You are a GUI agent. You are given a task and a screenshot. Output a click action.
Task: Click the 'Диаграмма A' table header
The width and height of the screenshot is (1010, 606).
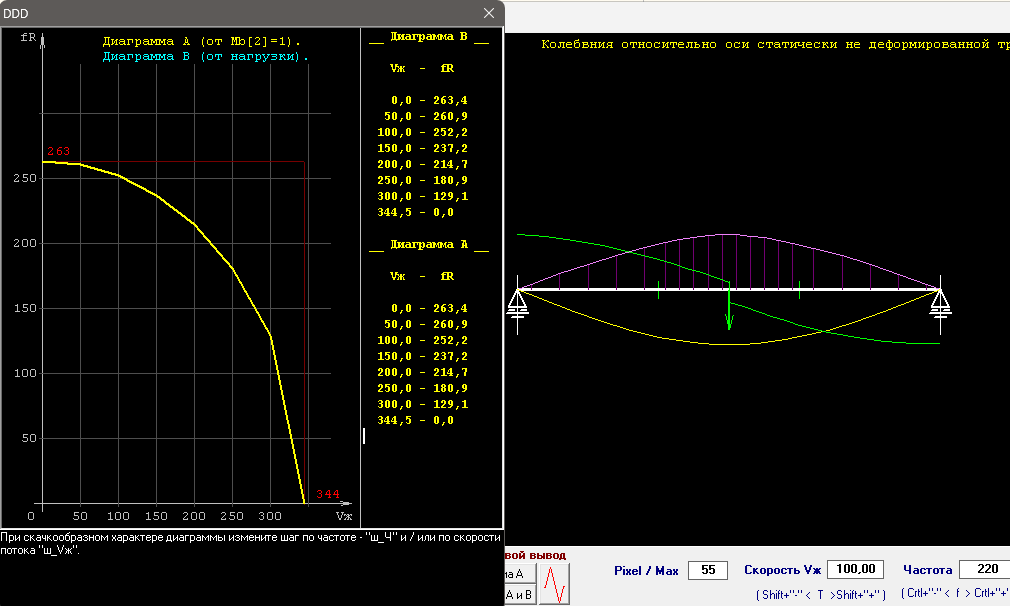point(429,245)
